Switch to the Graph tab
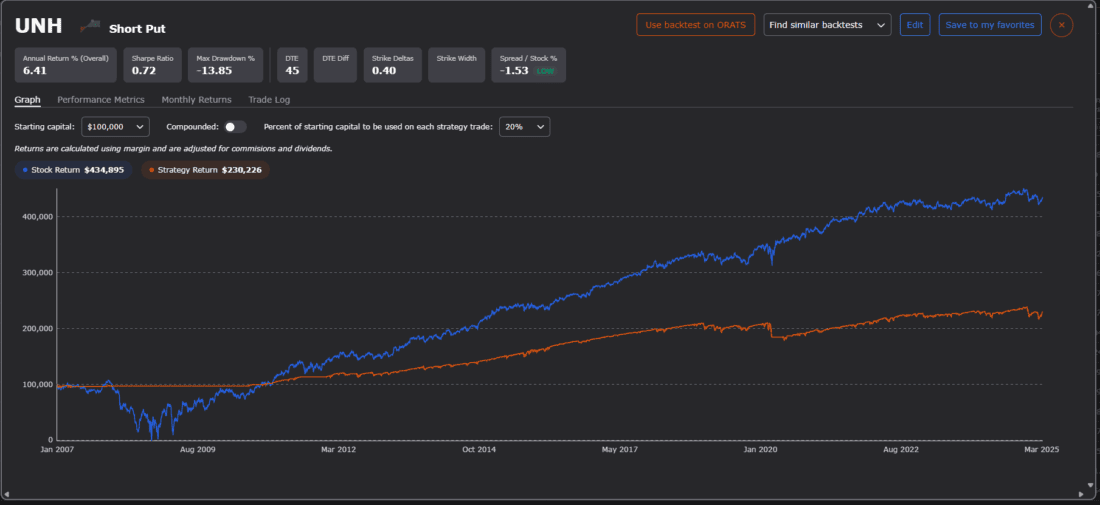Image resolution: width=1100 pixels, height=505 pixels. [x=27, y=100]
